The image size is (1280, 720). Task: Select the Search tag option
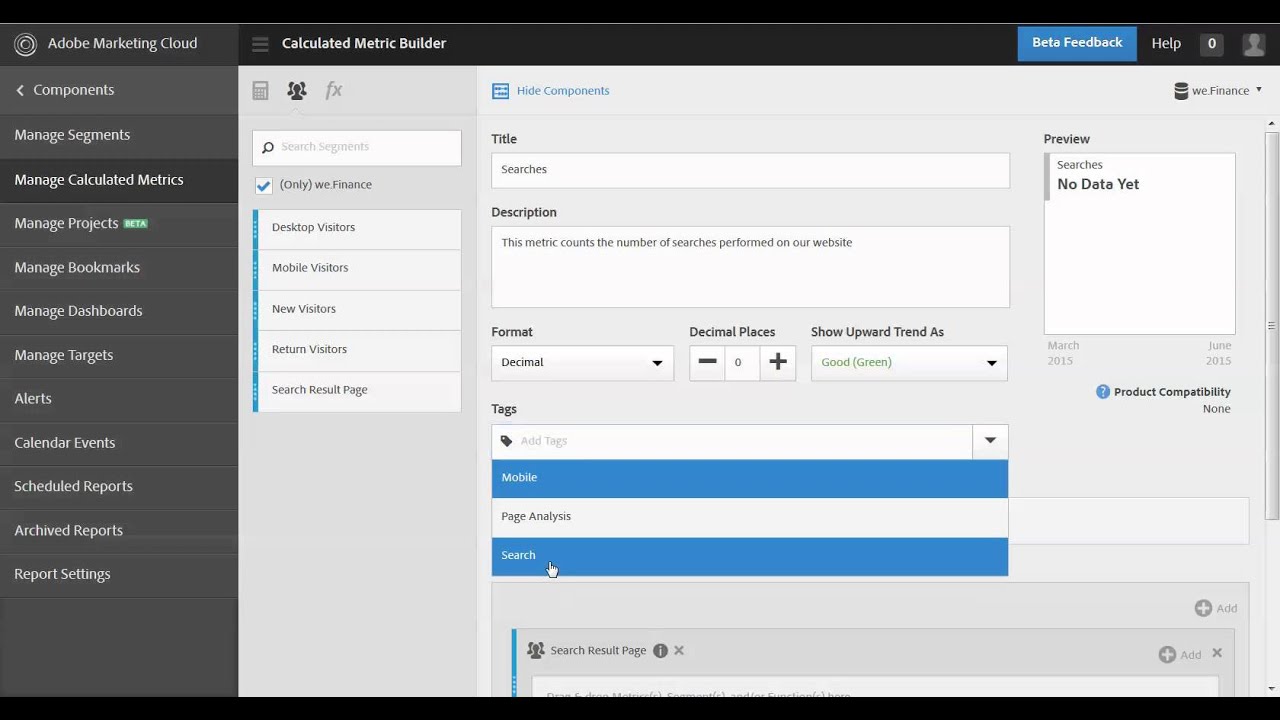click(x=750, y=556)
